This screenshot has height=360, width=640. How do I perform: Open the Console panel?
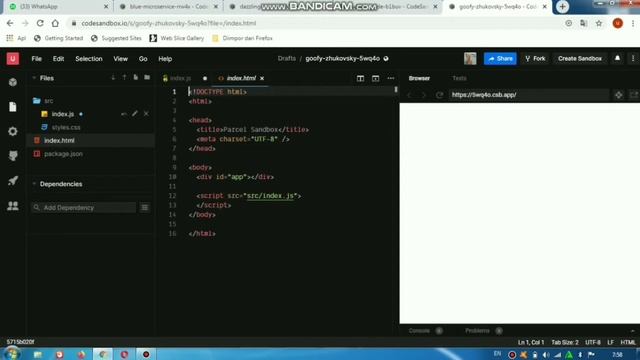pos(419,331)
